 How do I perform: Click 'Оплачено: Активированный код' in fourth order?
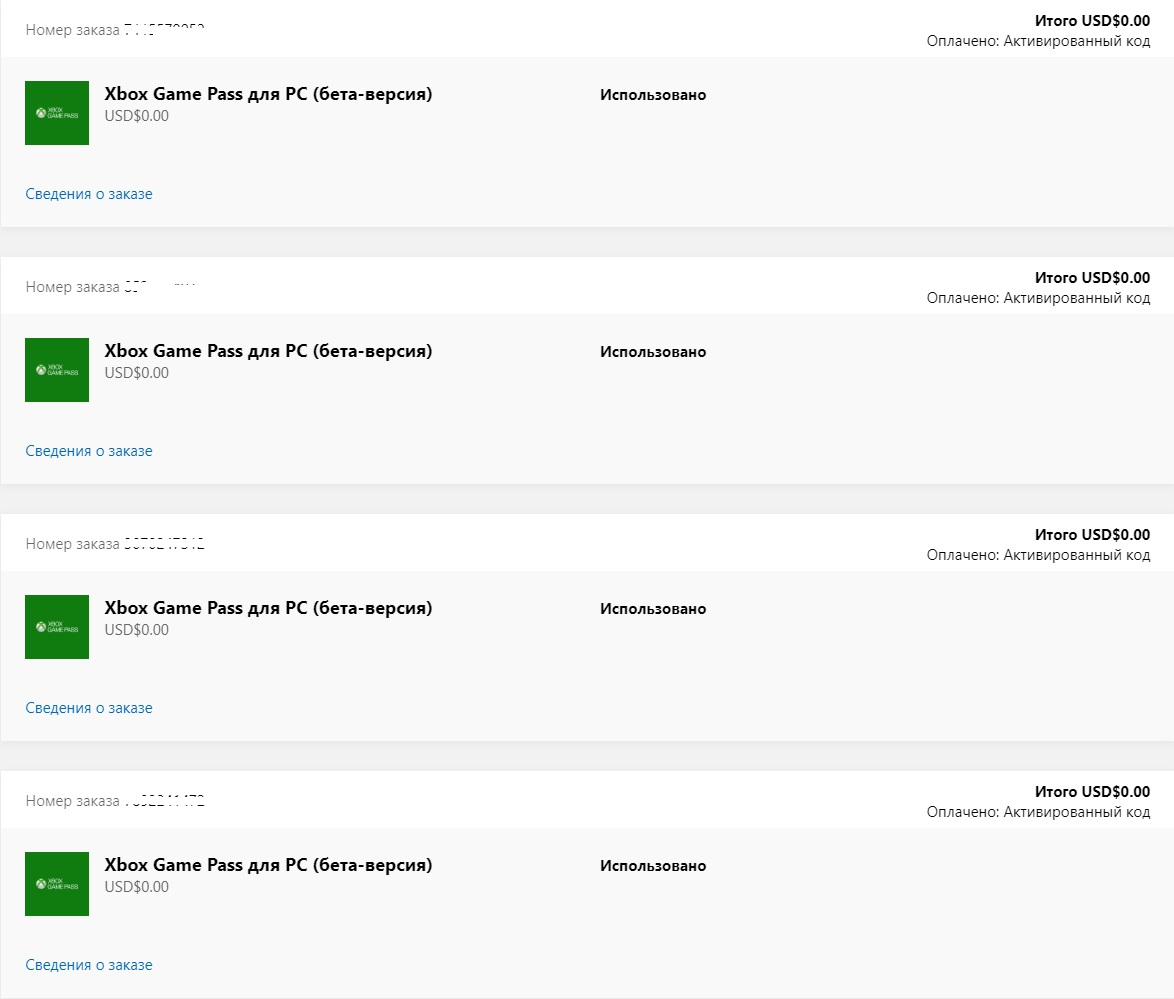click(x=1038, y=812)
